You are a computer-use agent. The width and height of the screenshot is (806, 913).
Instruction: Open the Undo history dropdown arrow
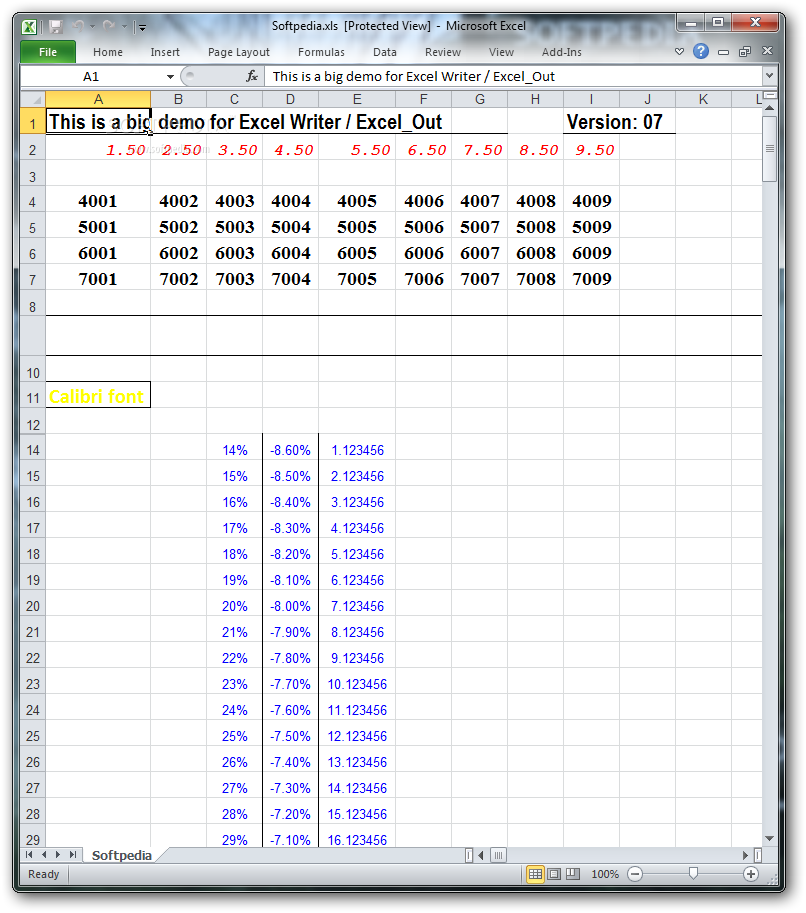tap(92, 26)
